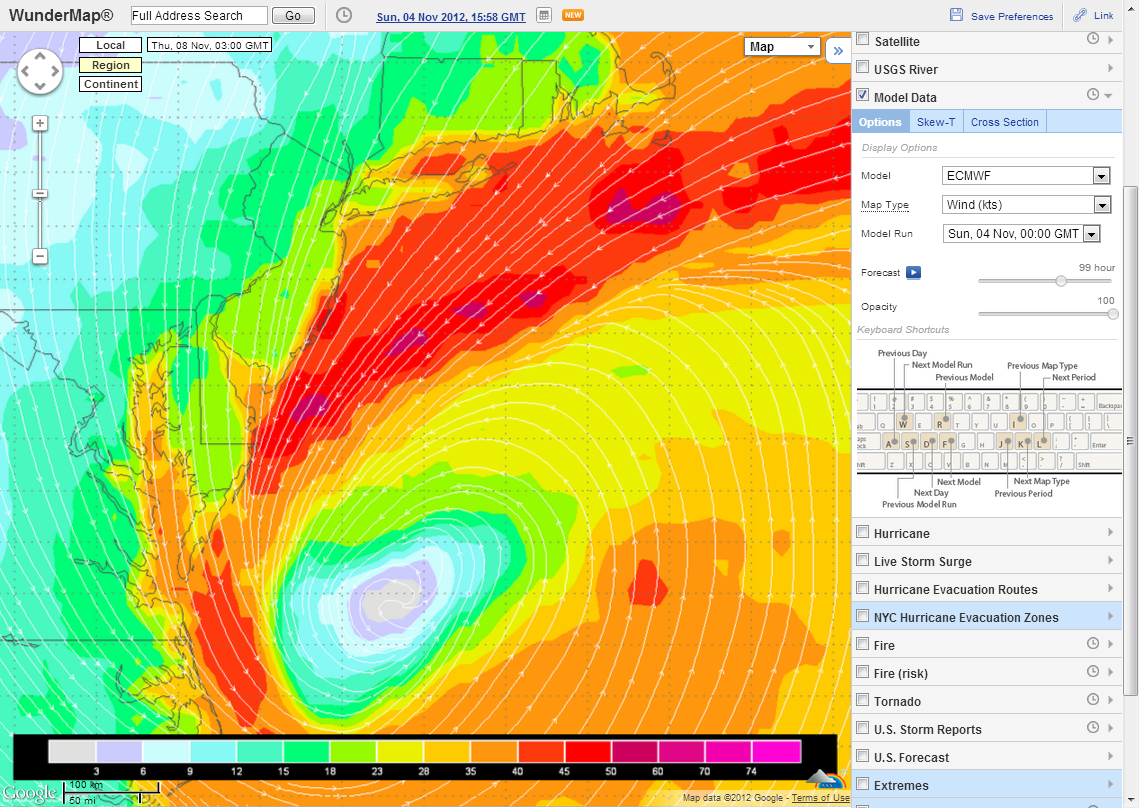Enable NYC Hurricane Evacuation Zones checkbox
The image size is (1139, 808).
863,616
